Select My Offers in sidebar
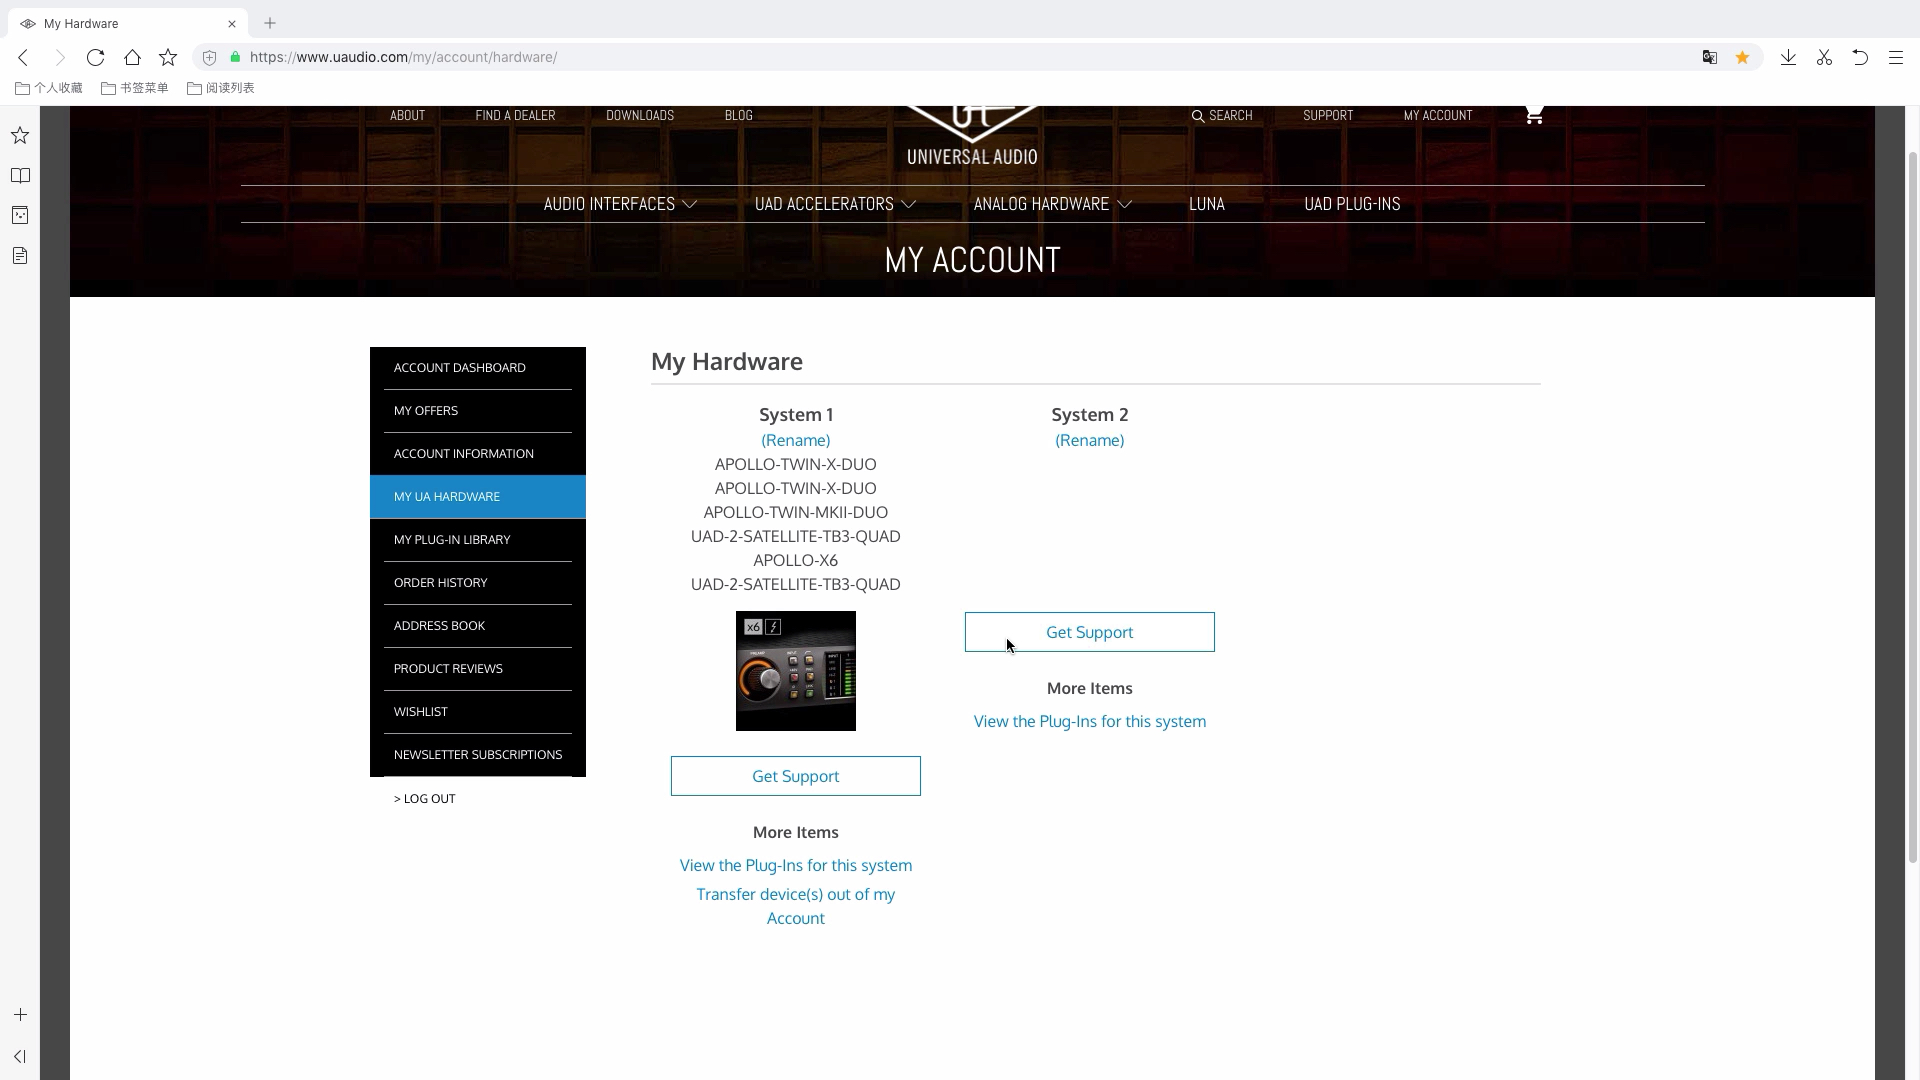Image resolution: width=1920 pixels, height=1080 pixels. [x=478, y=410]
